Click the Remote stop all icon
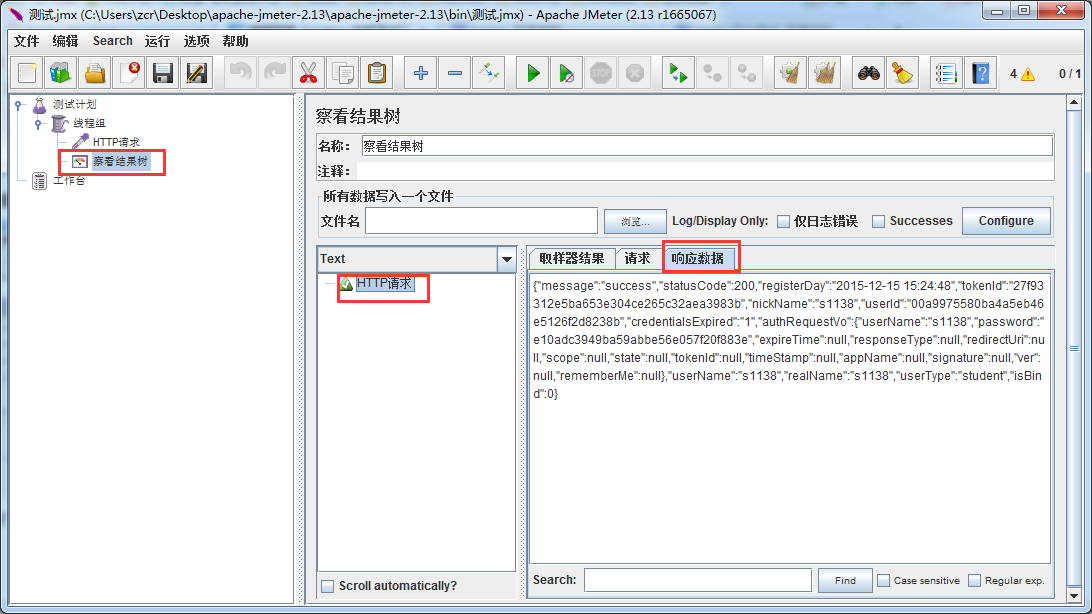 click(712, 73)
